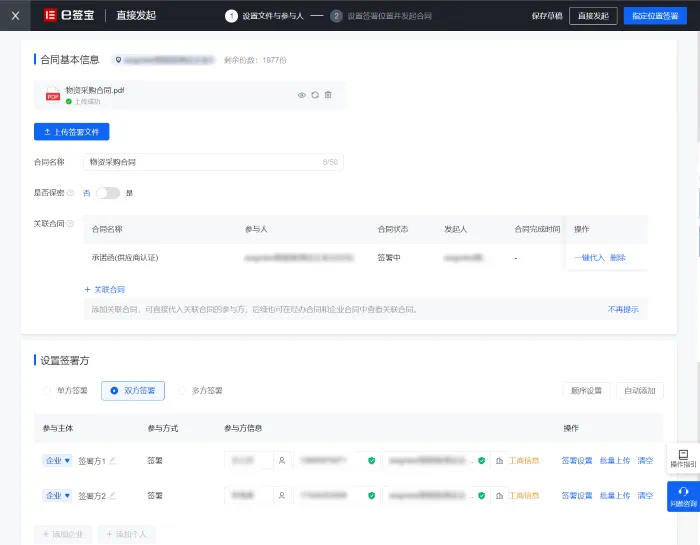
Task: Preview 物资采购合同.pdf with the eye icon
Action: (302, 95)
